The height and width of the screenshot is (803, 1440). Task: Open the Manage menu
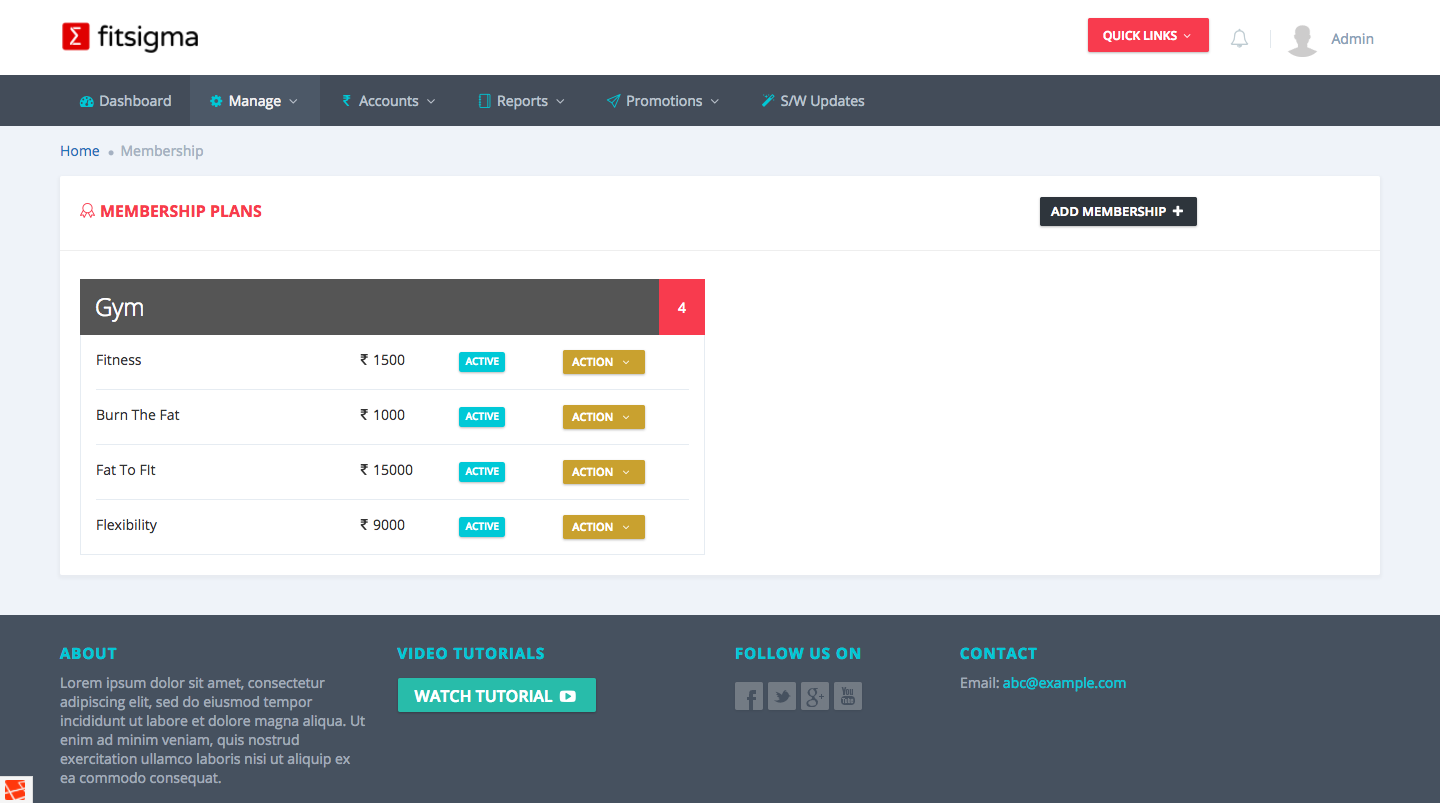click(254, 101)
